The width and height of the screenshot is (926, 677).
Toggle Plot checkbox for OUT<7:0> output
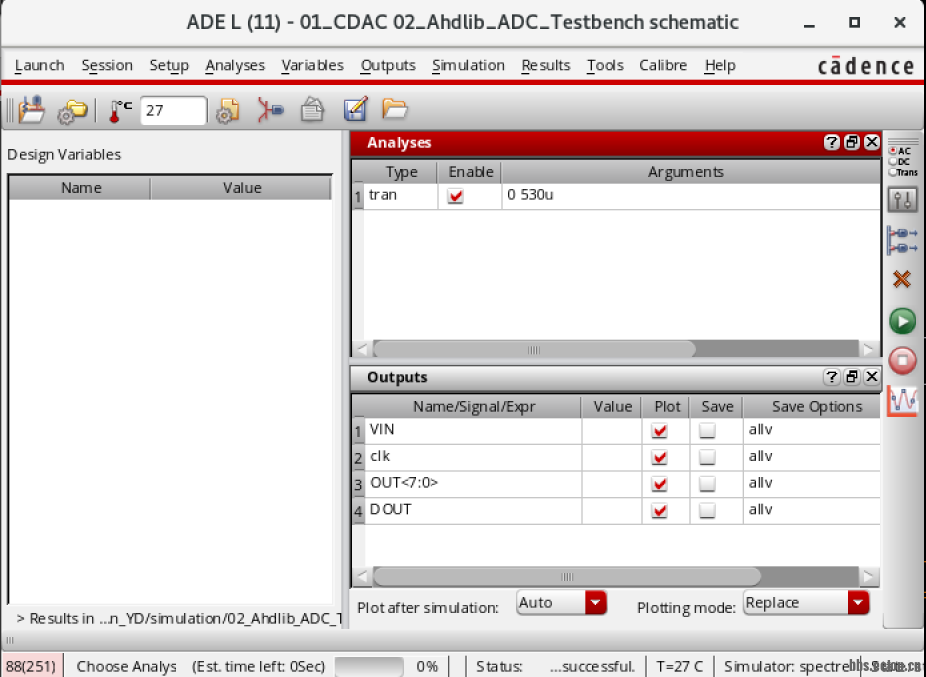point(660,484)
